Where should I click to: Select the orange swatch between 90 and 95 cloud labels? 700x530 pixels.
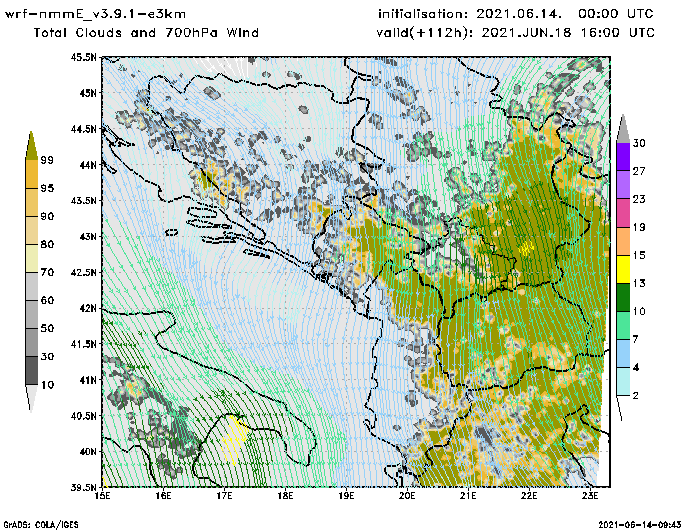(32, 202)
